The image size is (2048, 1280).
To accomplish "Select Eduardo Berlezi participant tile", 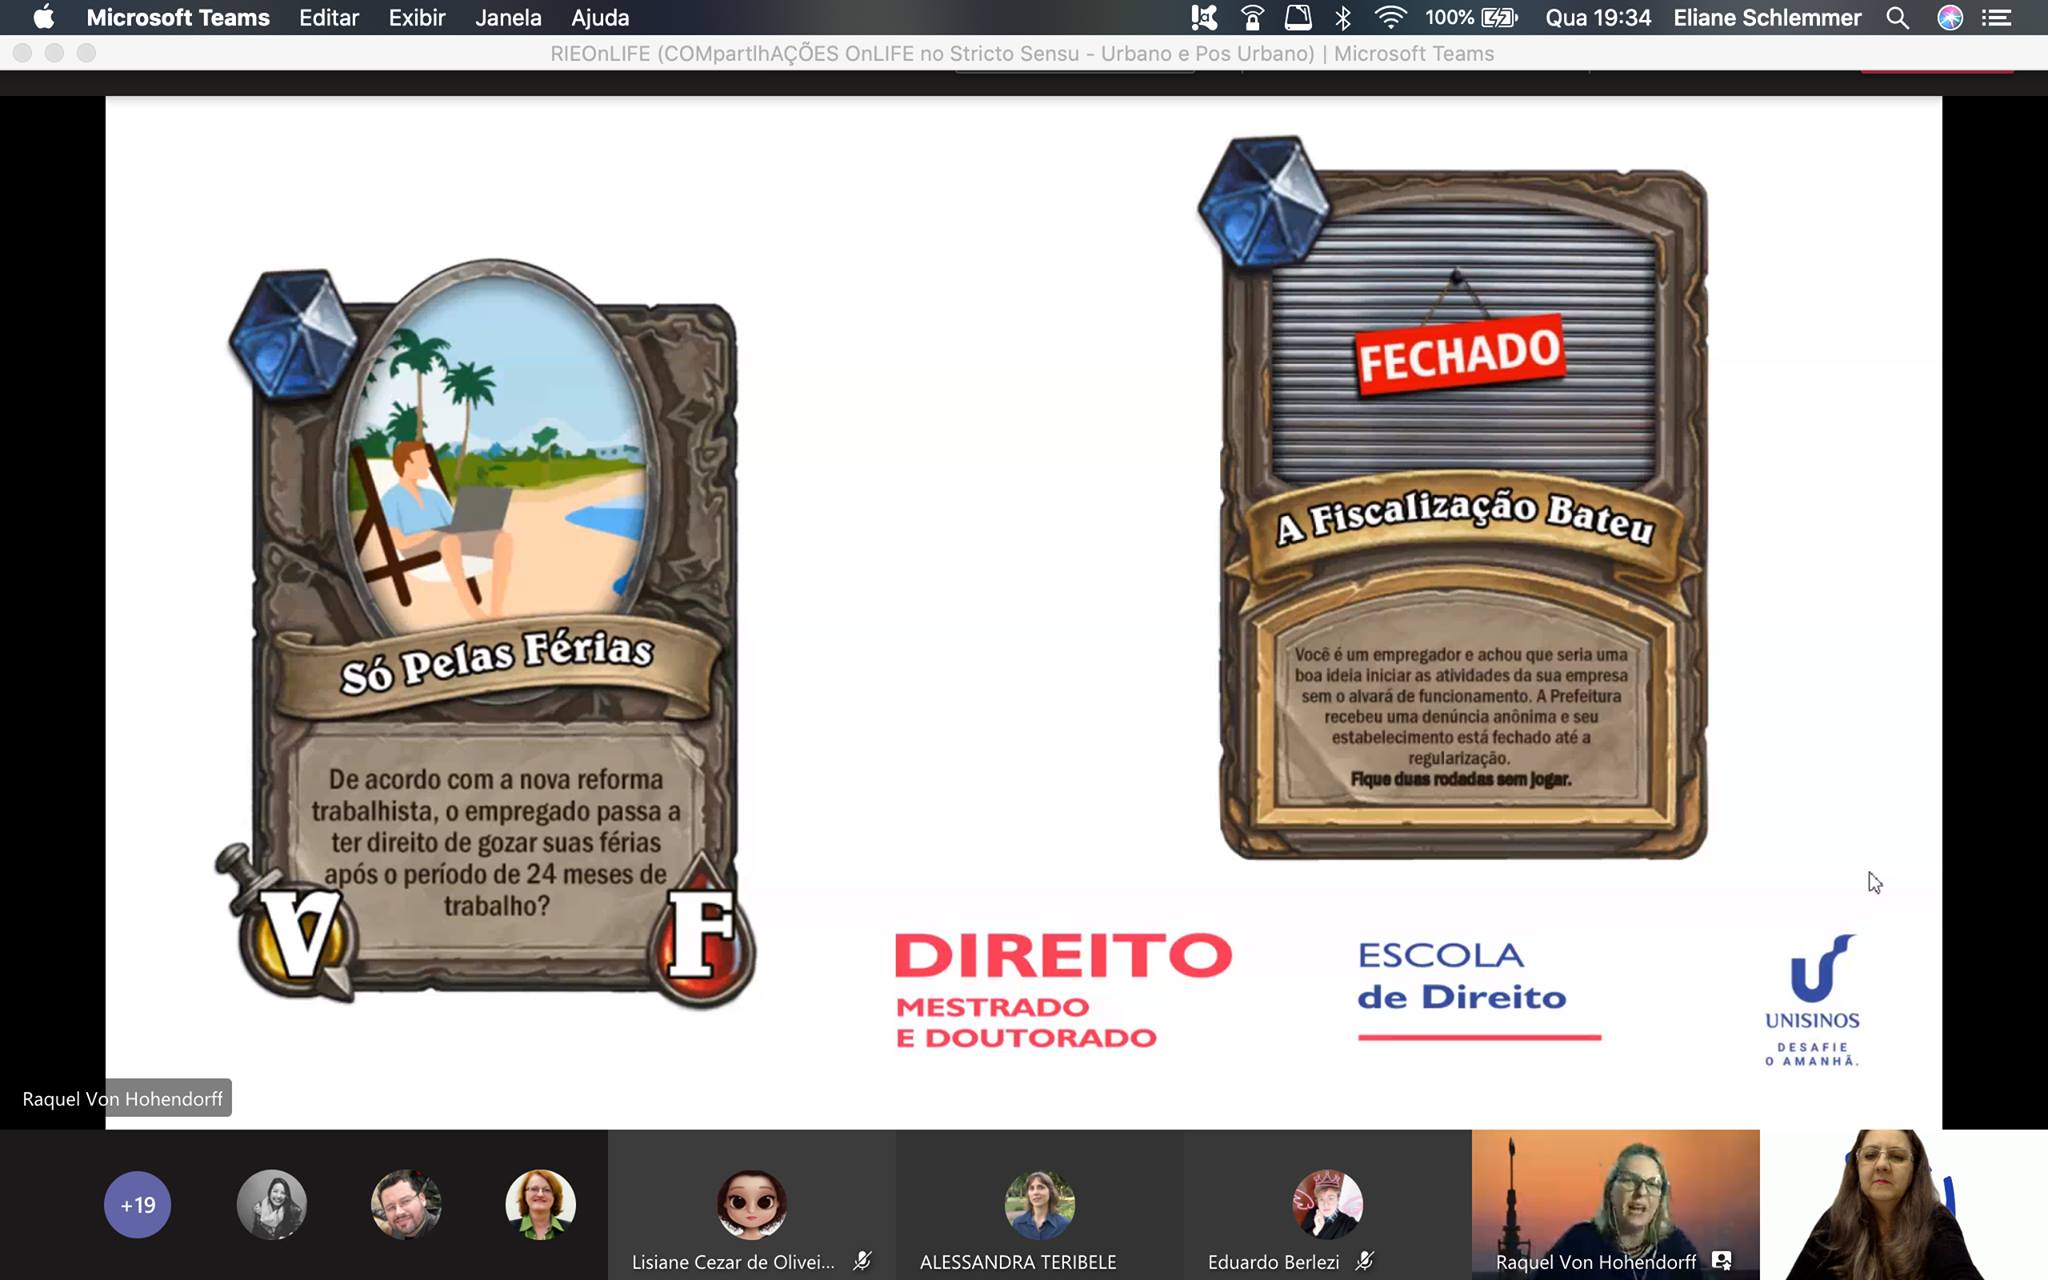I will (x=1327, y=1205).
